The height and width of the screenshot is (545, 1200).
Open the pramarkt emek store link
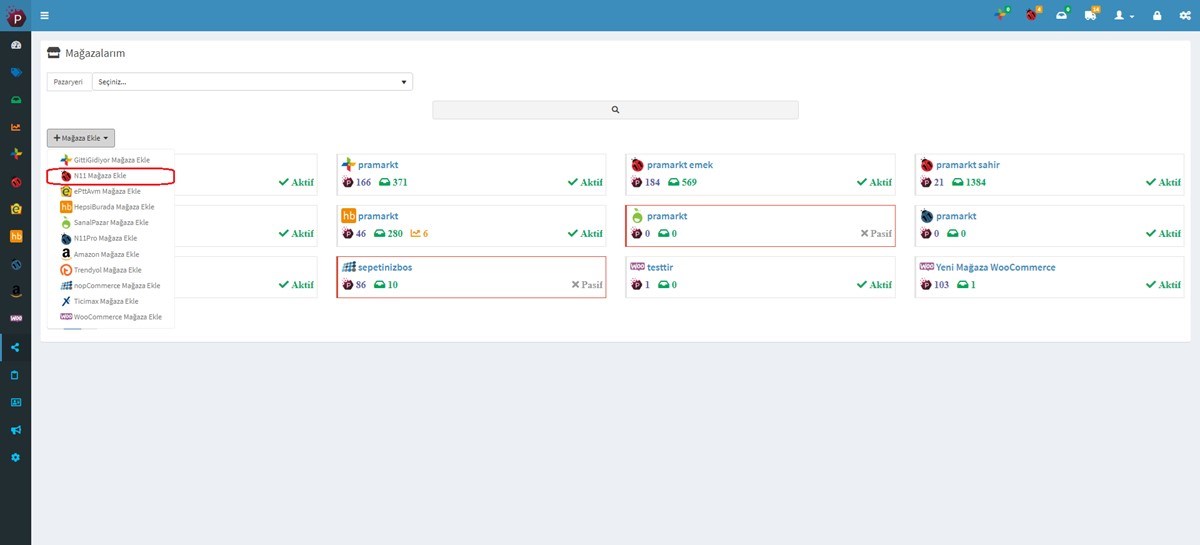pyautogui.click(x=680, y=164)
